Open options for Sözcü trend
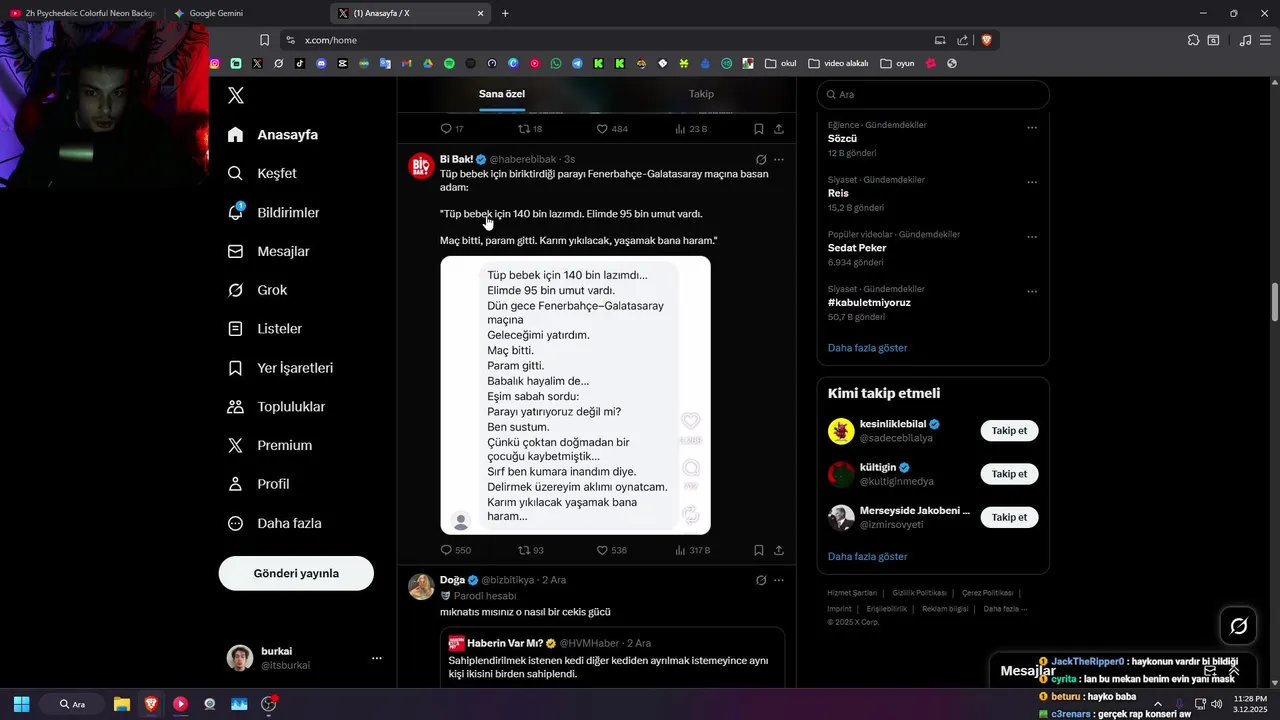This screenshot has height=720, width=1280. click(1031, 127)
